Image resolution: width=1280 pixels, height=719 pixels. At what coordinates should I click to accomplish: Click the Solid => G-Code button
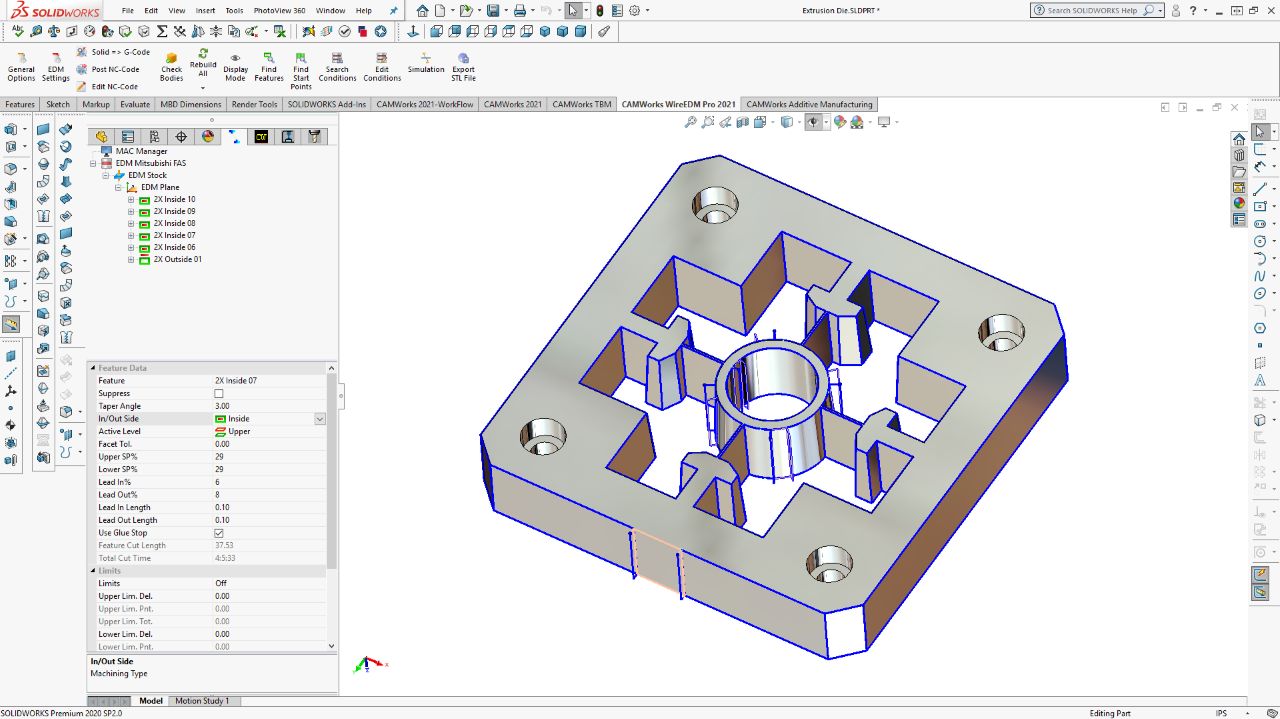point(119,52)
